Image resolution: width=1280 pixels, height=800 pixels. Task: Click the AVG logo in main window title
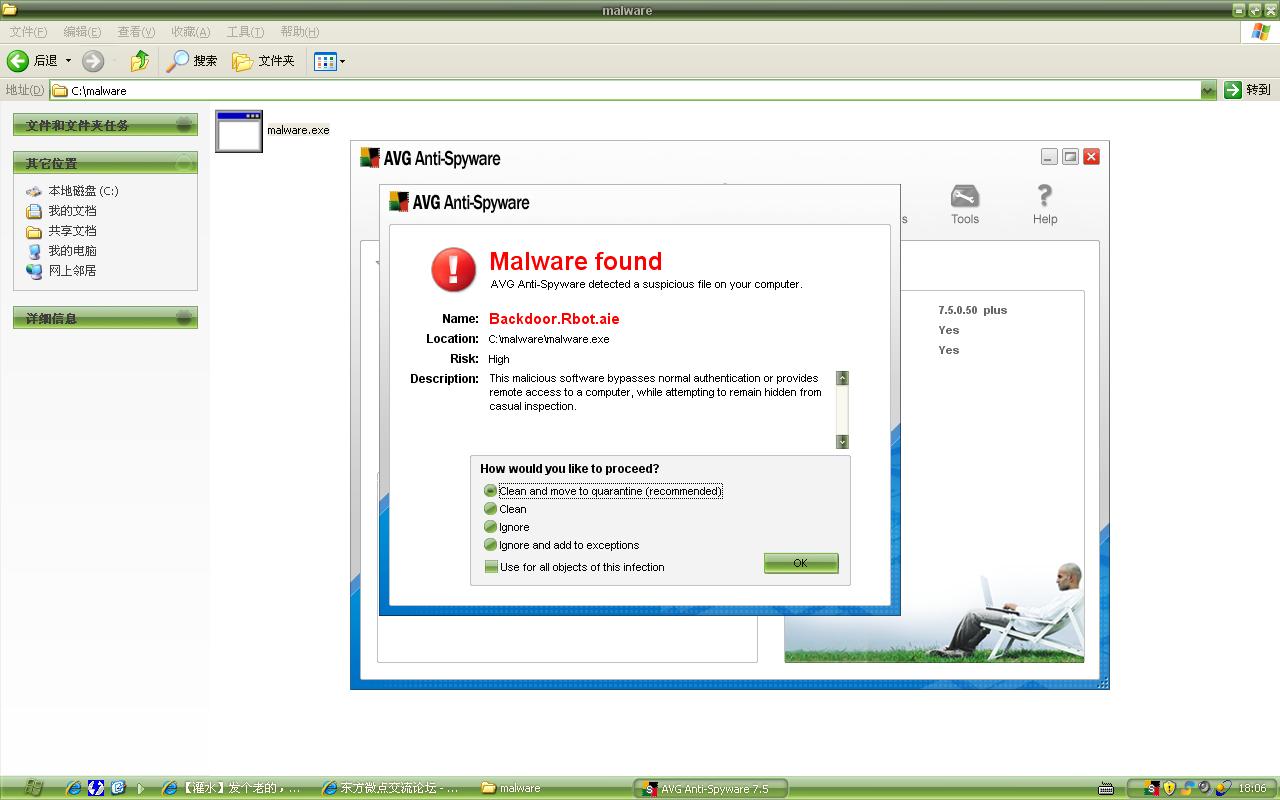[x=370, y=158]
